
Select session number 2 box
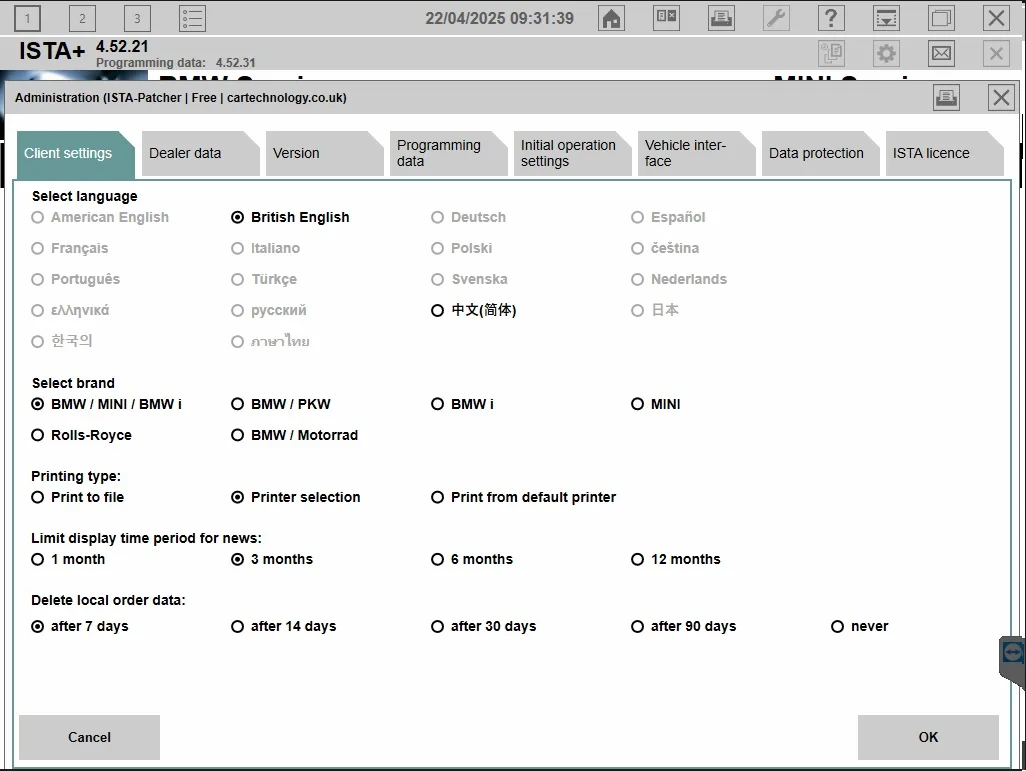(x=82, y=18)
